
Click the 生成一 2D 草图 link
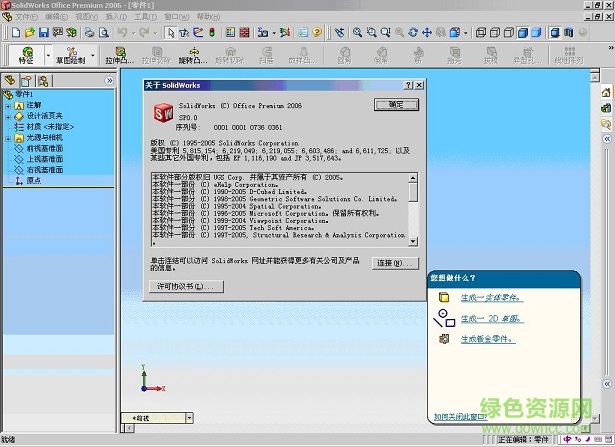tap(492, 318)
